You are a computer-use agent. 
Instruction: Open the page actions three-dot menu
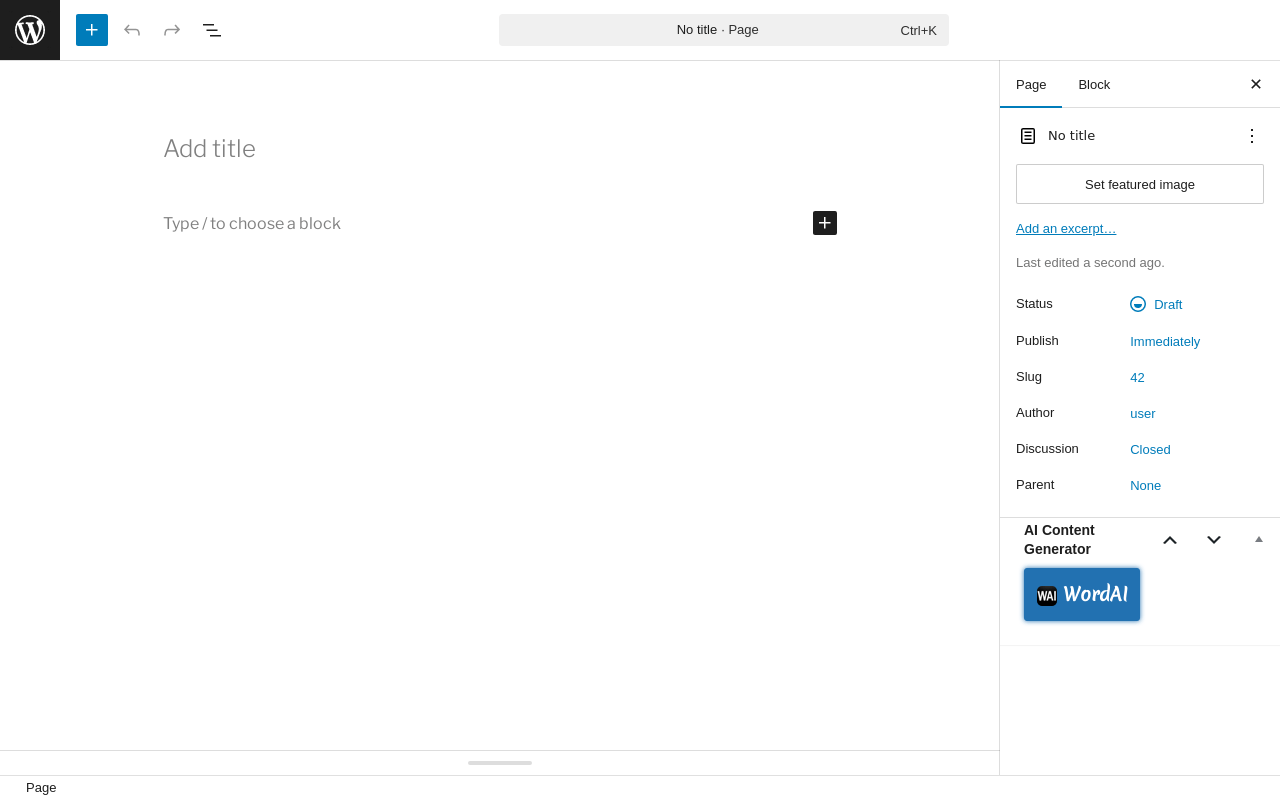tap(1252, 136)
